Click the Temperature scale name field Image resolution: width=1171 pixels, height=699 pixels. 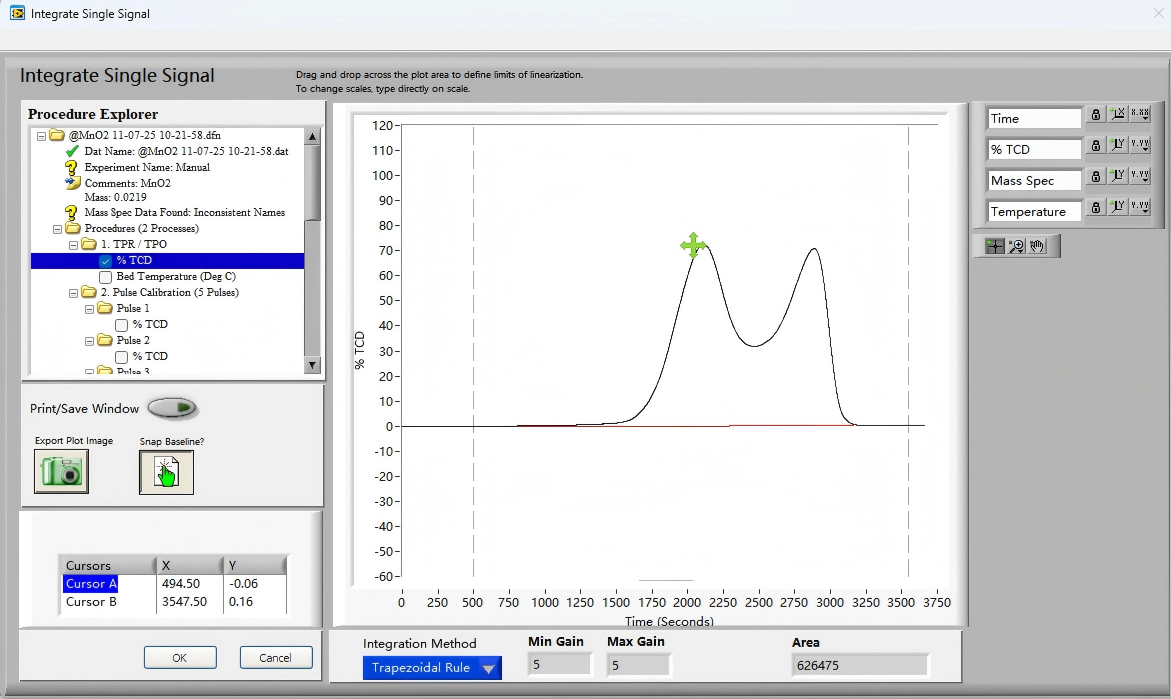coord(1034,212)
